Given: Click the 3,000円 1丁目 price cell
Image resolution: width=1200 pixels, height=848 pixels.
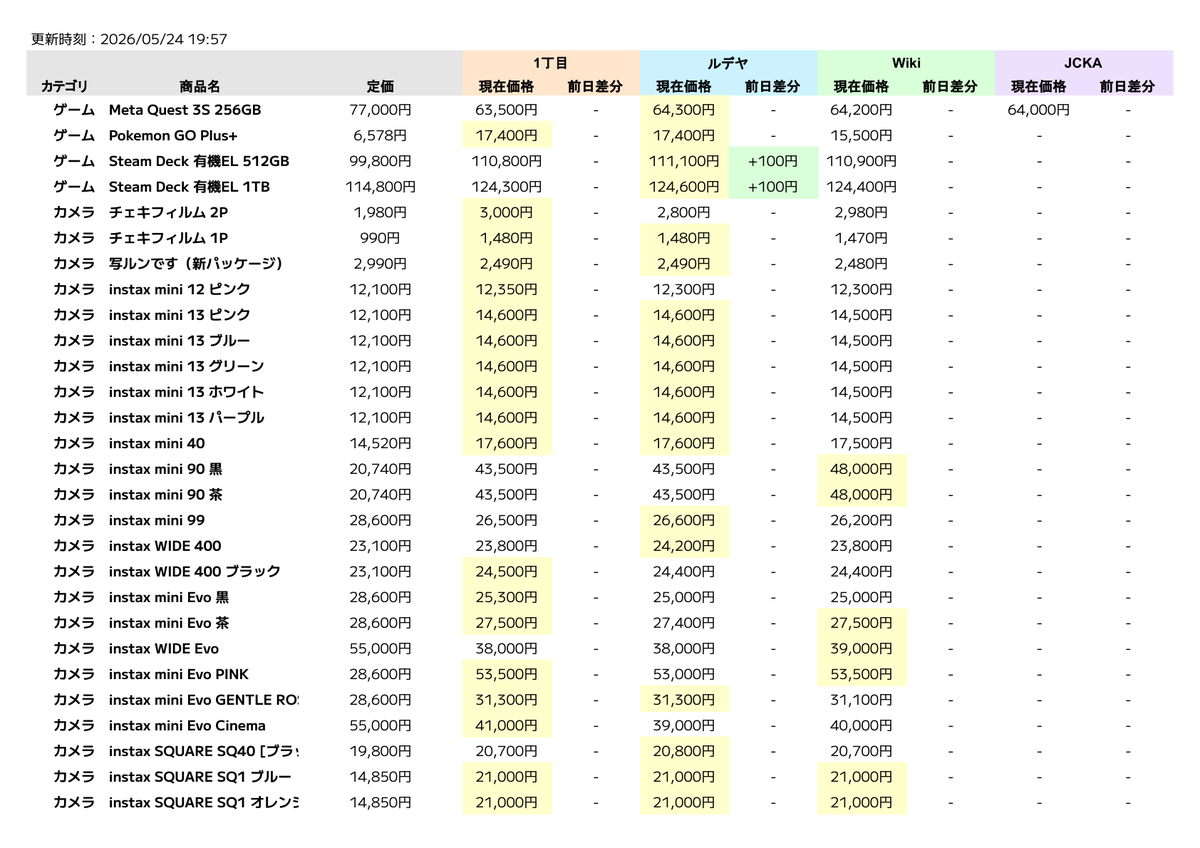Looking at the screenshot, I should point(506,212).
